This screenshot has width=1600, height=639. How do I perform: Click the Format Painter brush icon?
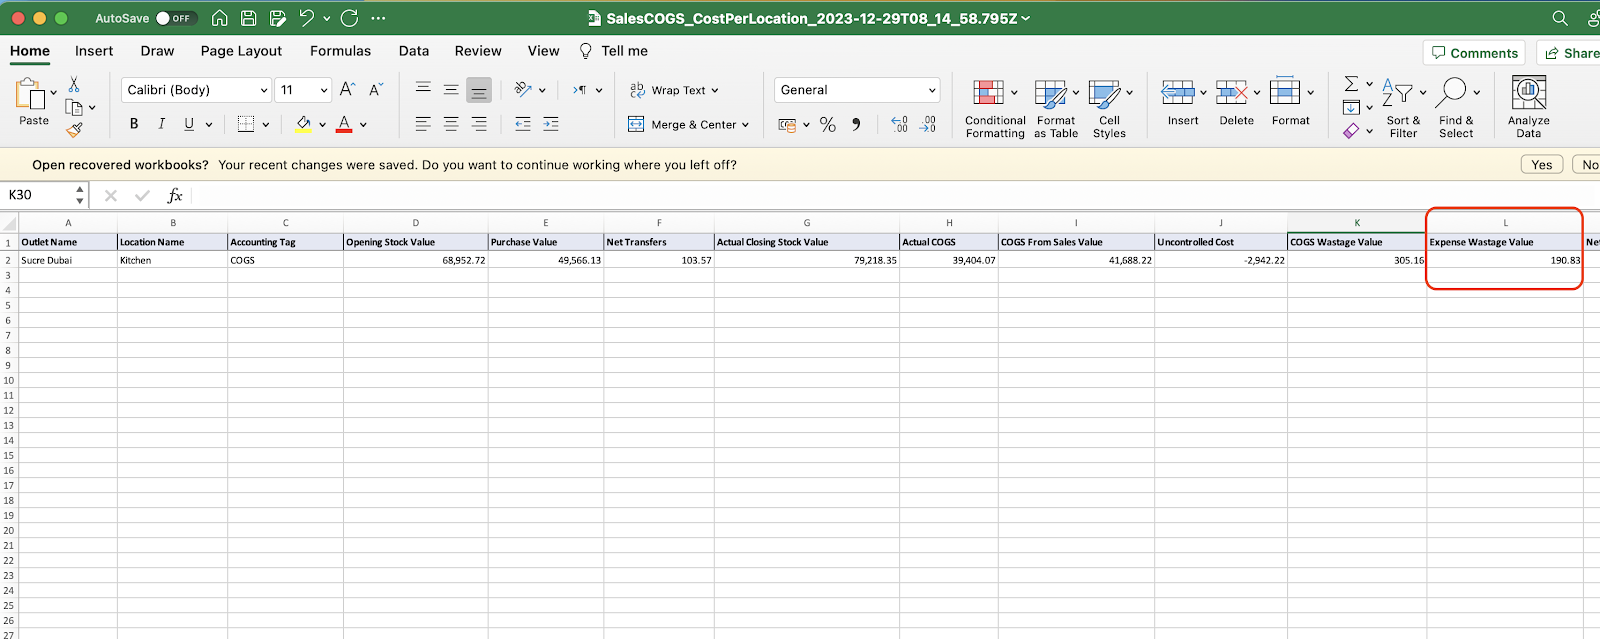(x=74, y=130)
